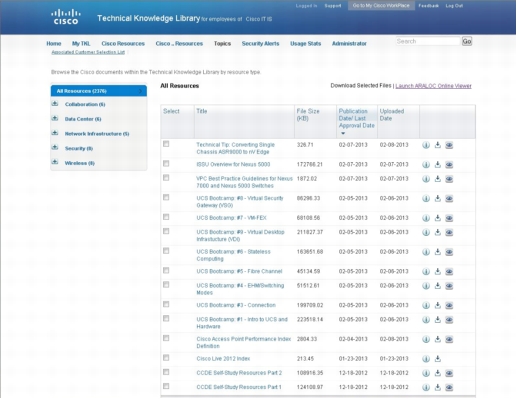View VPC Best Practice Guidelines online

[x=449, y=179]
